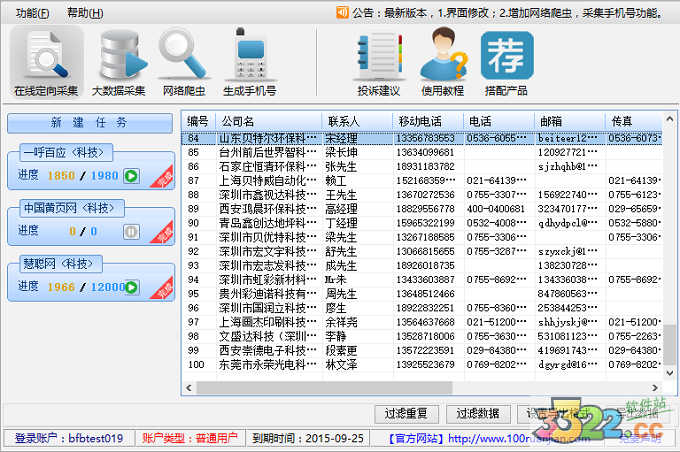Start the 一呼百应 task with play button
This screenshot has height=452, width=680.
click(130, 176)
